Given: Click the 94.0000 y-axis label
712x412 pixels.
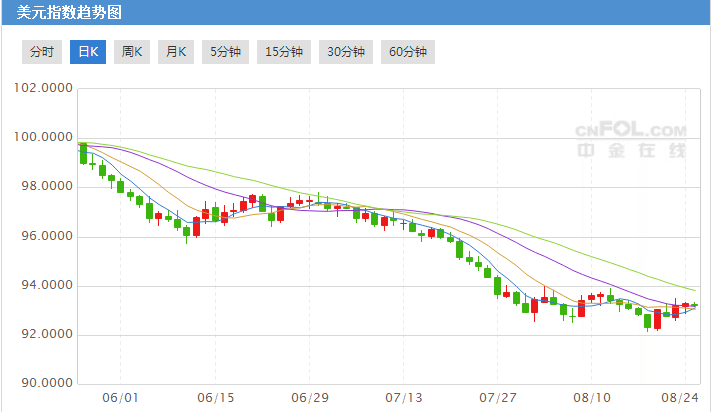Looking at the screenshot, I should click(x=47, y=285).
